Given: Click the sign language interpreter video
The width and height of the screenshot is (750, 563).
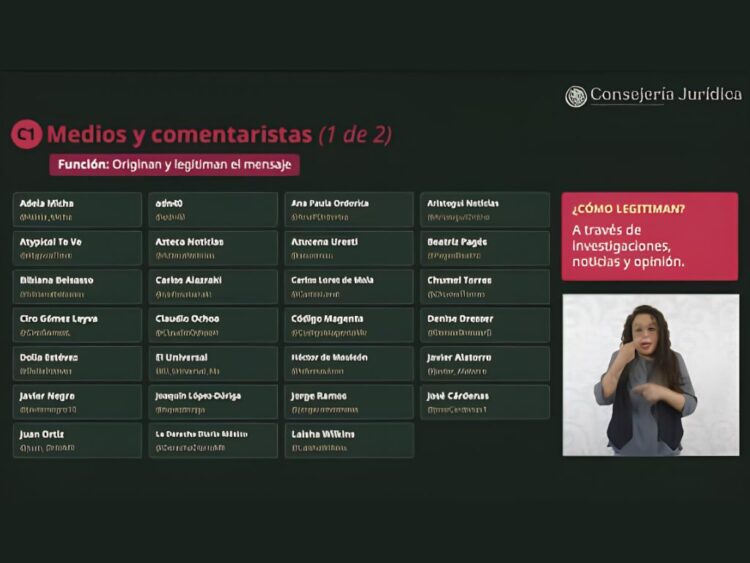Looking at the screenshot, I should tap(651, 375).
